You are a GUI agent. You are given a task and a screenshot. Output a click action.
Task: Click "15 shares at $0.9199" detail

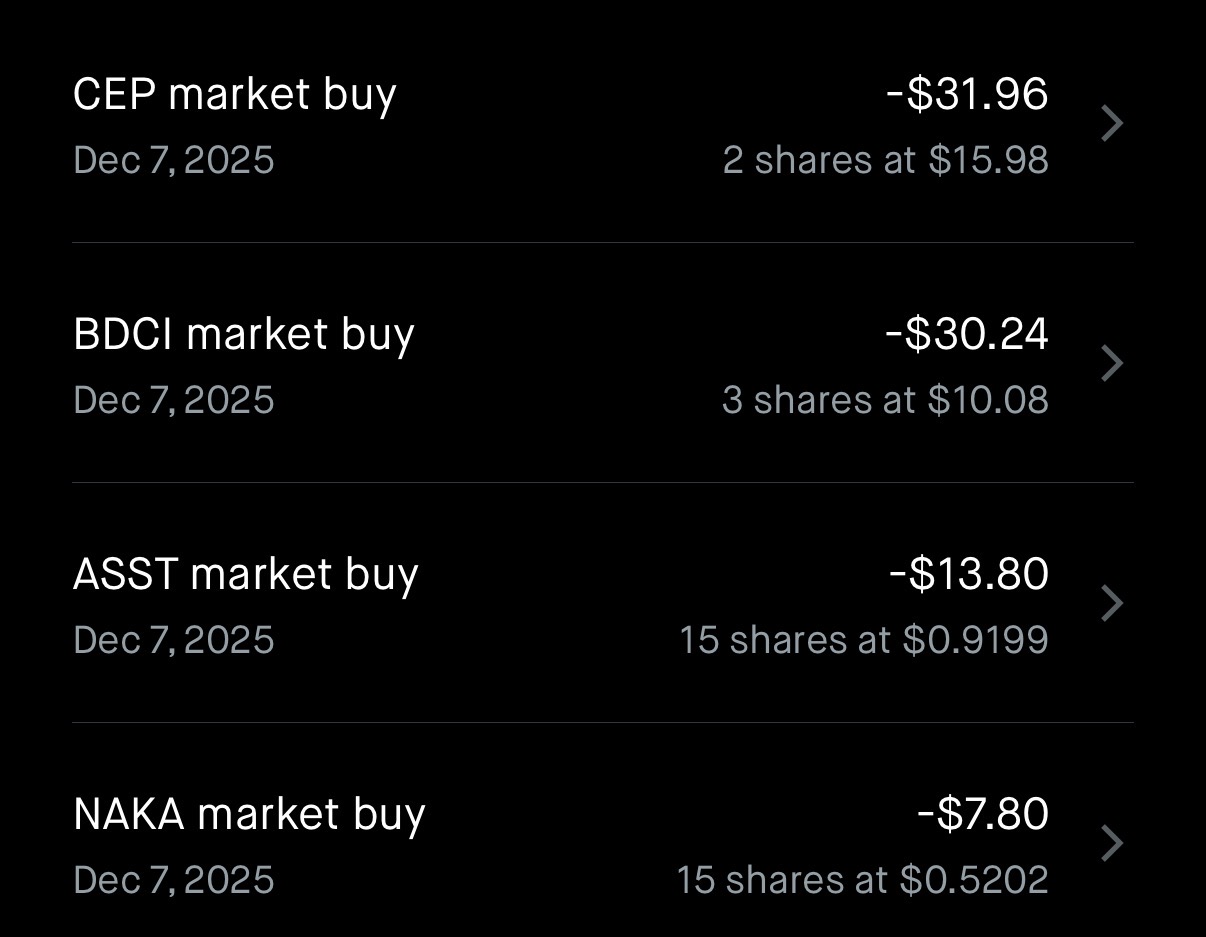(864, 640)
